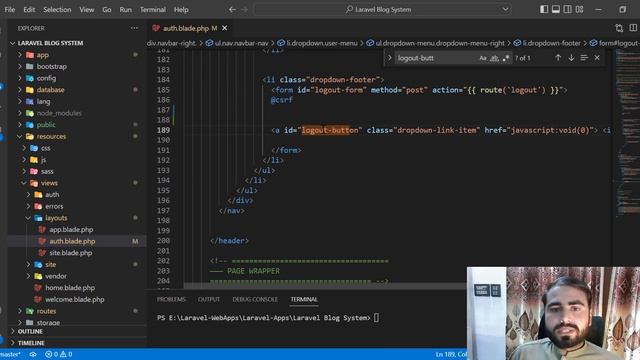Toggle primary side bar layout icon
Screen dimensions: 640x360
point(544,9)
